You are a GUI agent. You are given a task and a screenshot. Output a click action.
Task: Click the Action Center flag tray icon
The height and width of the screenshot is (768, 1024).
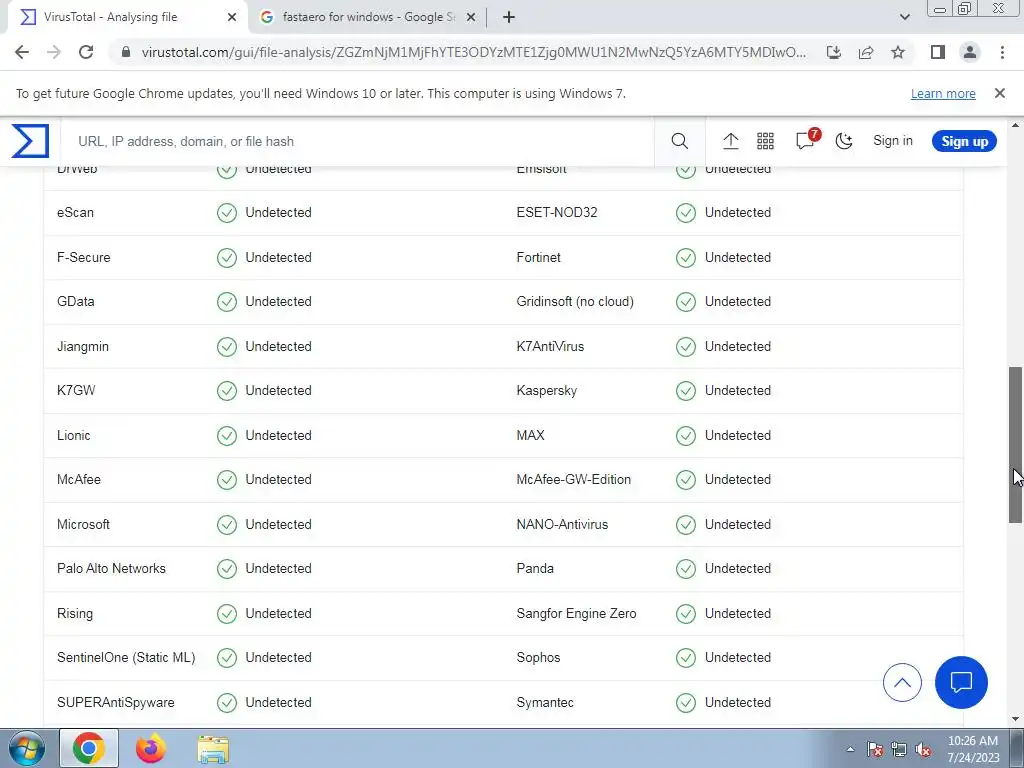874,749
